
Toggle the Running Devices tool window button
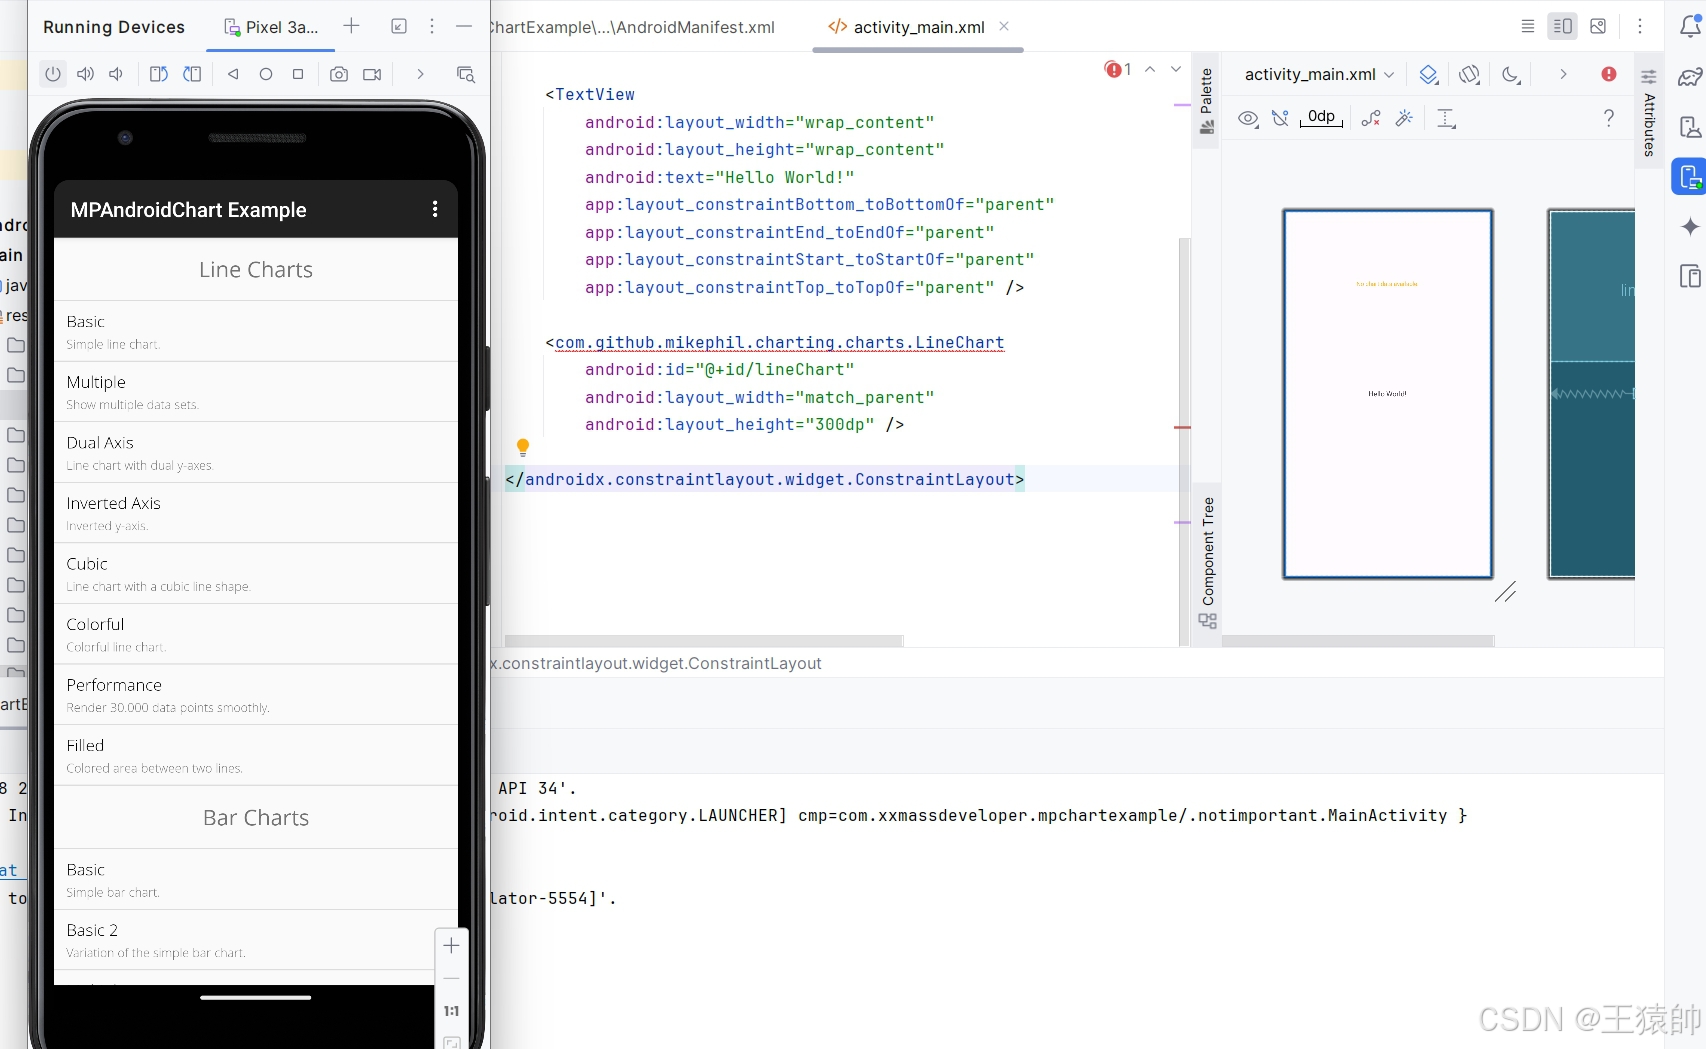tap(1690, 177)
